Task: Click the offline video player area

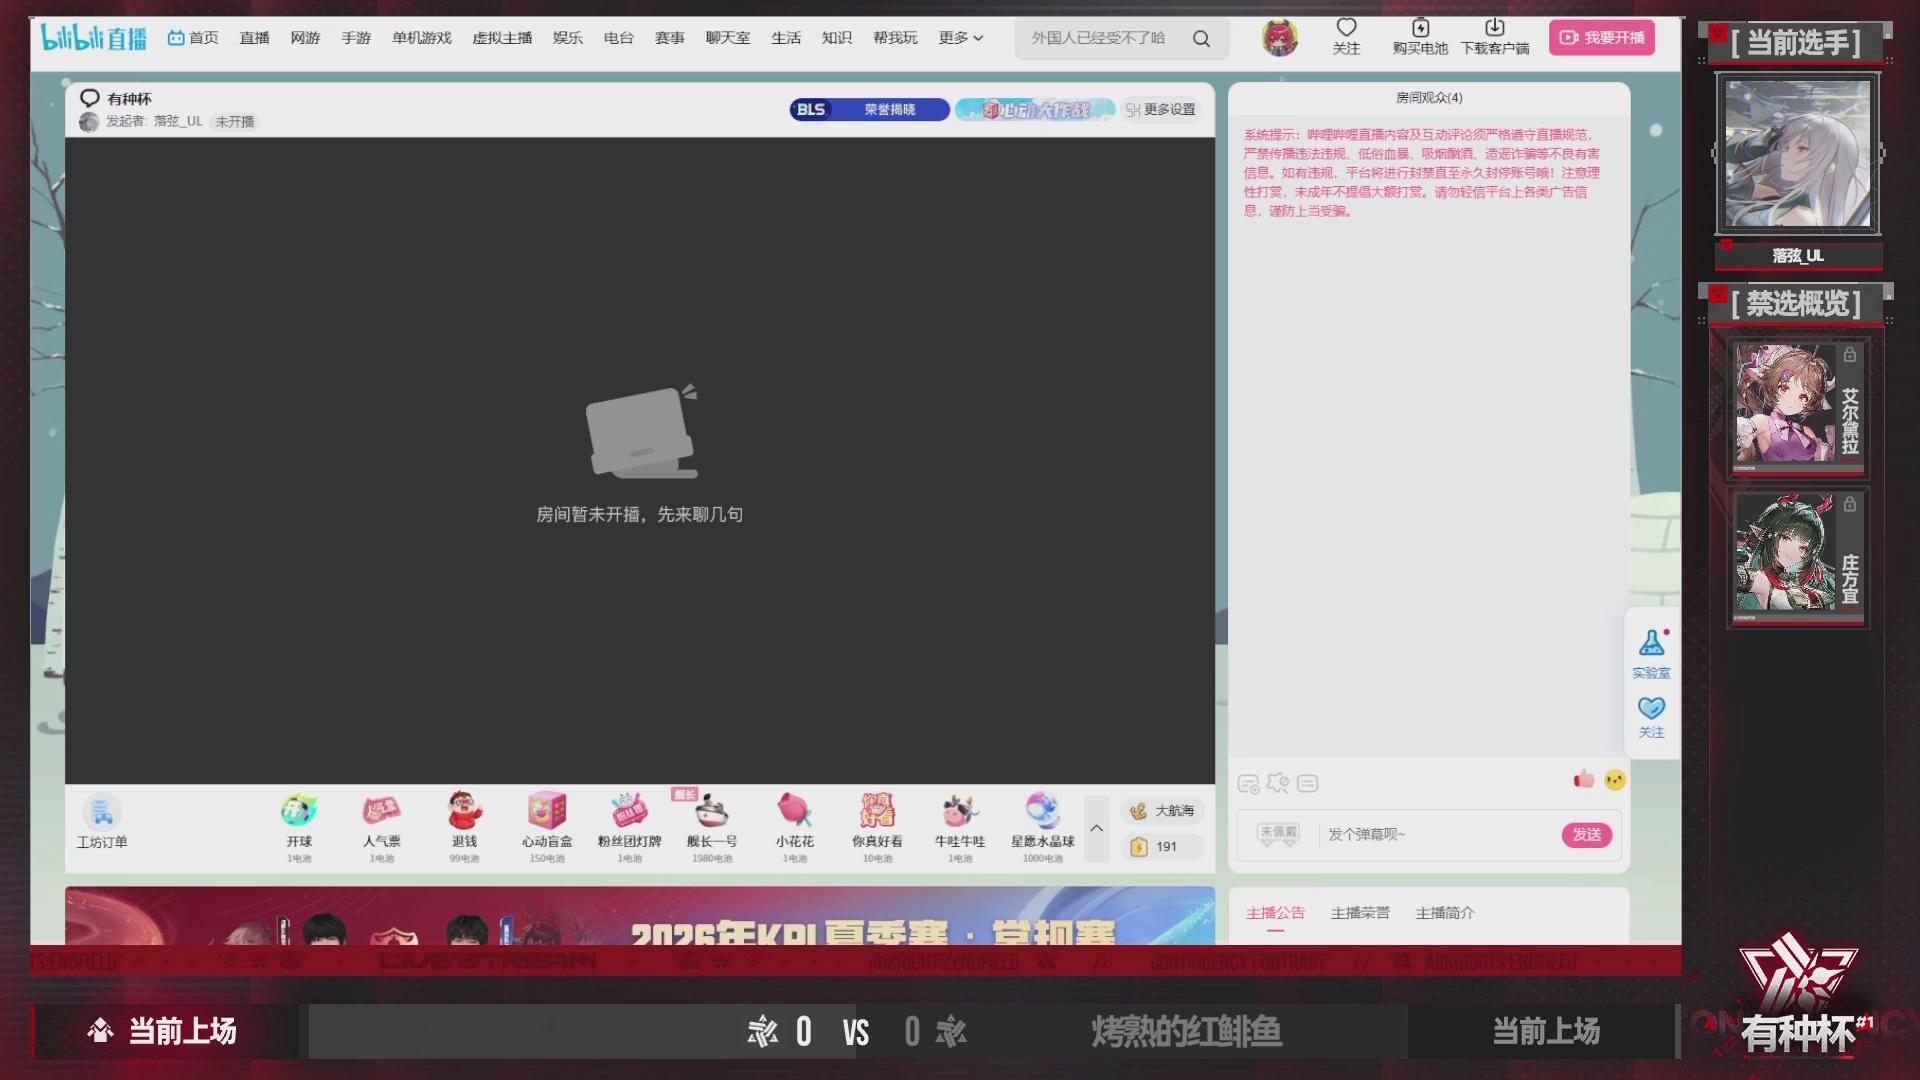Action: point(640,460)
